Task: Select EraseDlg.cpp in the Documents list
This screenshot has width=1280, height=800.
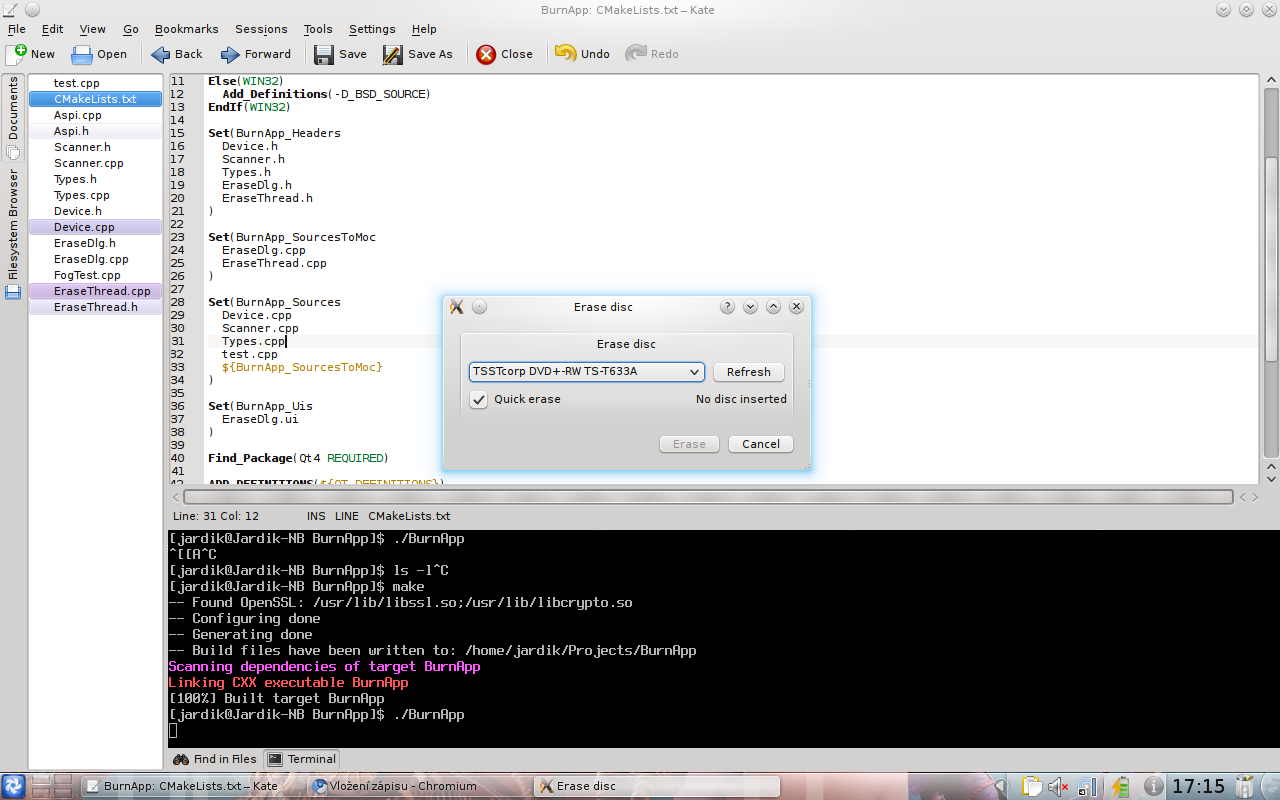Action: coord(95,259)
